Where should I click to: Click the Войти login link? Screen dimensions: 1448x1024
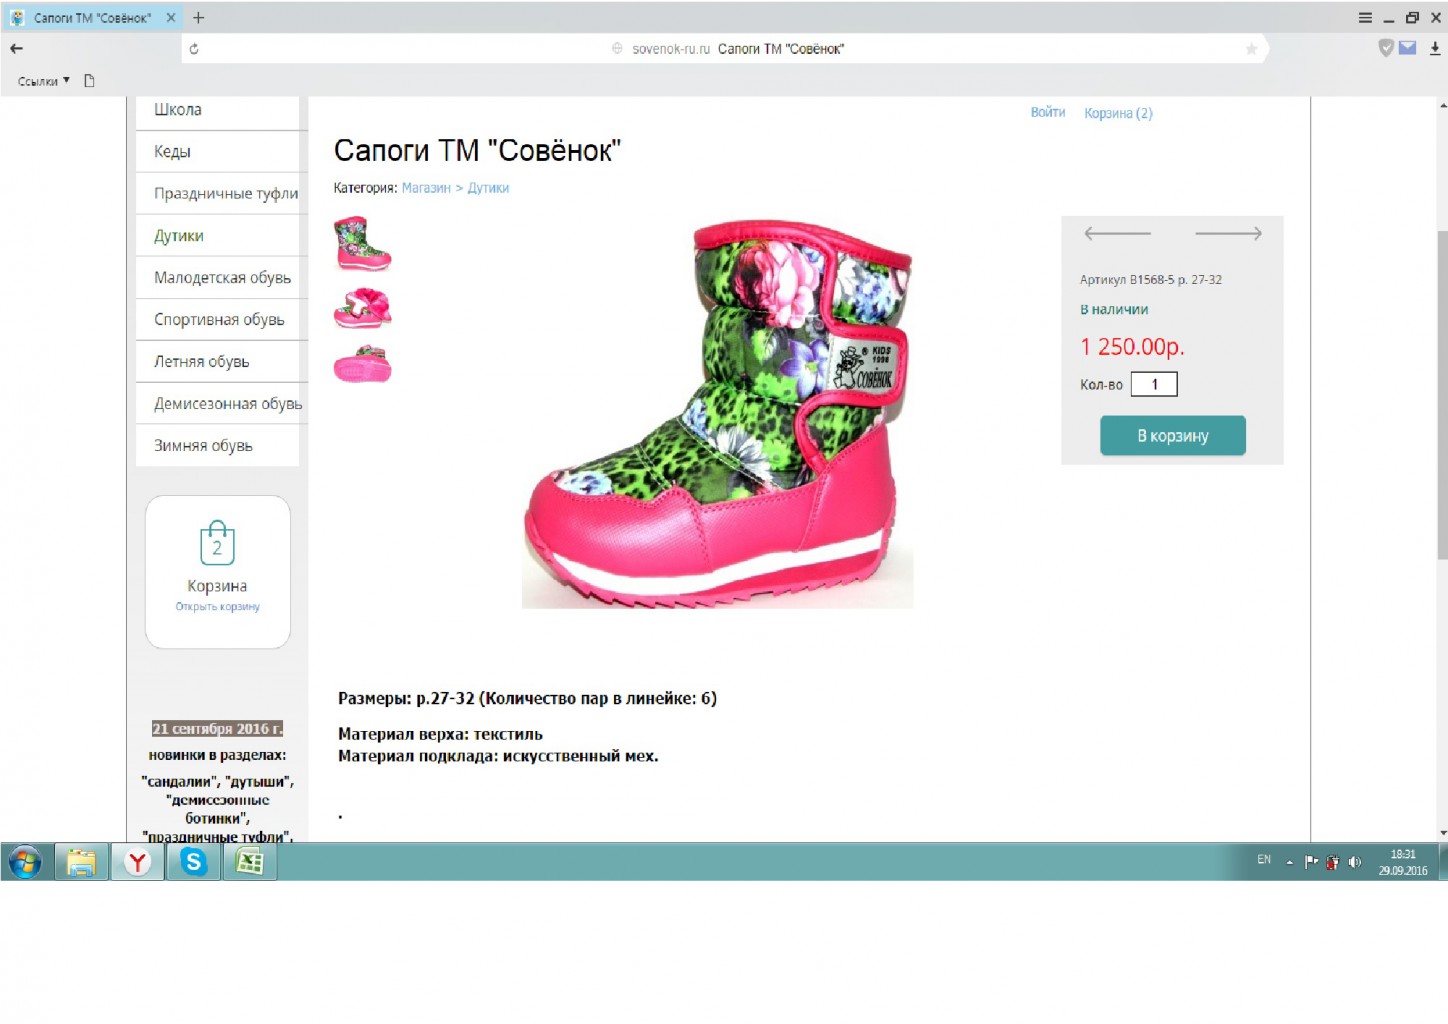(1047, 113)
